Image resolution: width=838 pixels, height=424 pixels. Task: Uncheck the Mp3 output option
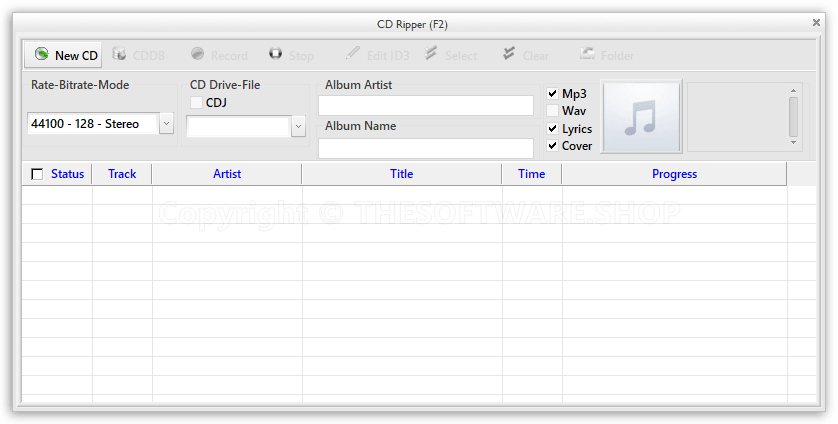553,94
